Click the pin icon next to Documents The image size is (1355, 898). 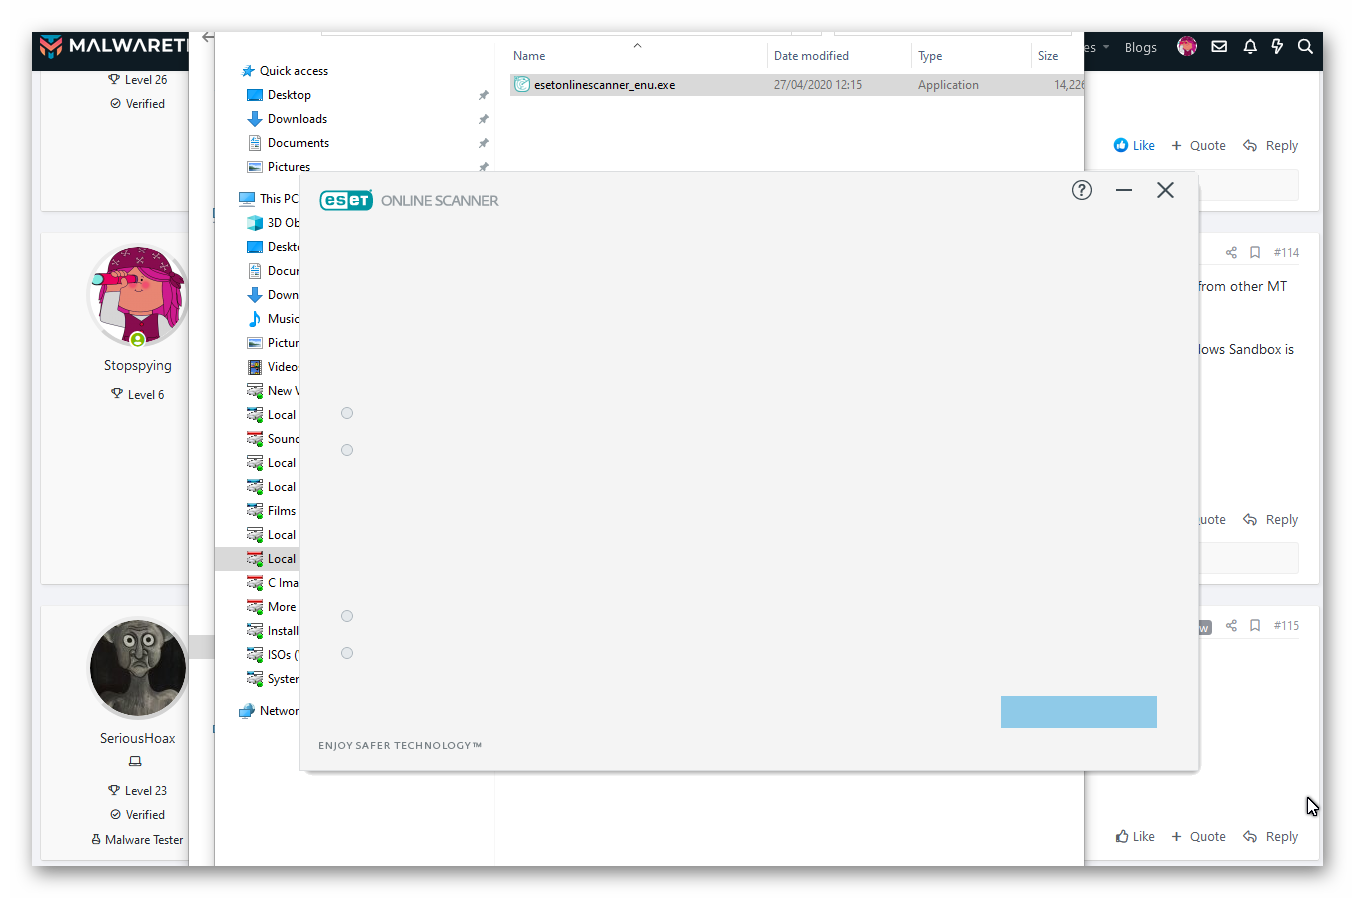tap(484, 143)
